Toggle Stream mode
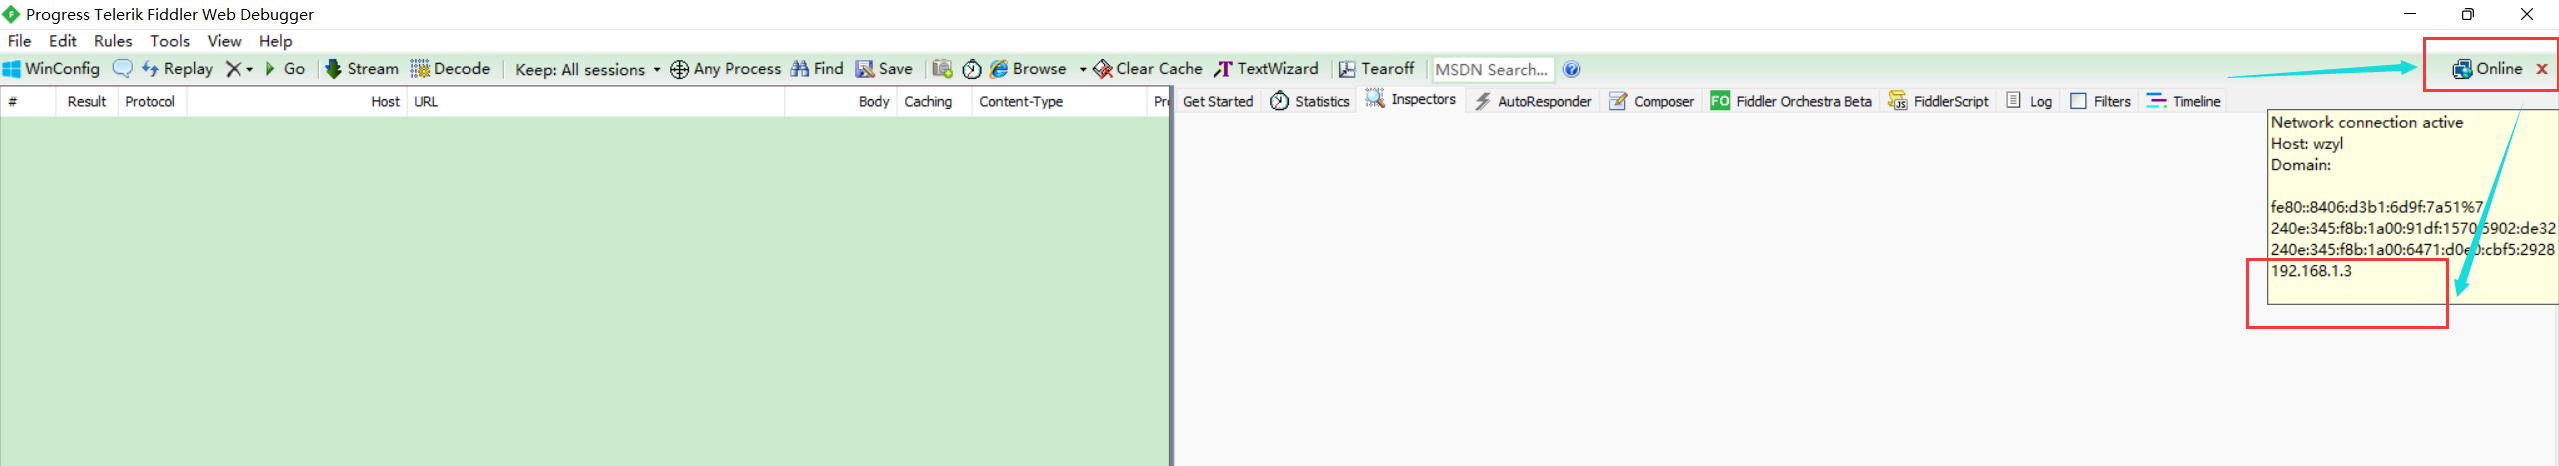The width and height of the screenshot is (2559, 466). click(x=362, y=69)
